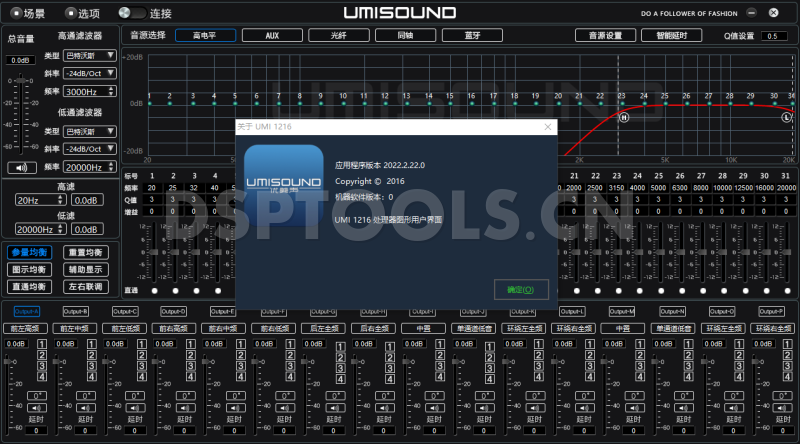800x444 pixels.
Task: Click the 确定(O) button in About dialog
Action: click(x=521, y=289)
